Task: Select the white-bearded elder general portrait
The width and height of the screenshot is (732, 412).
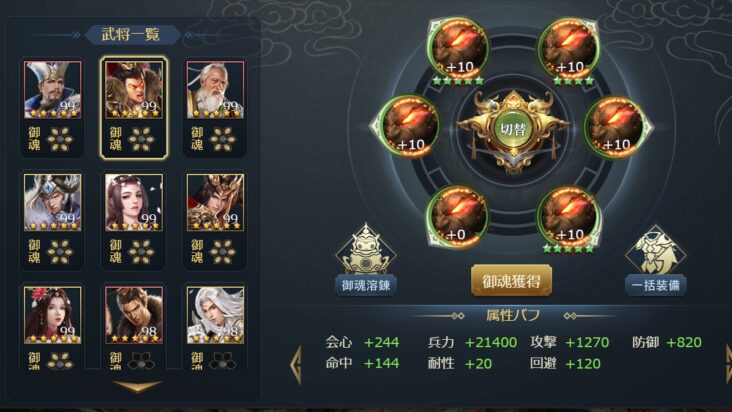Action: click(x=215, y=90)
